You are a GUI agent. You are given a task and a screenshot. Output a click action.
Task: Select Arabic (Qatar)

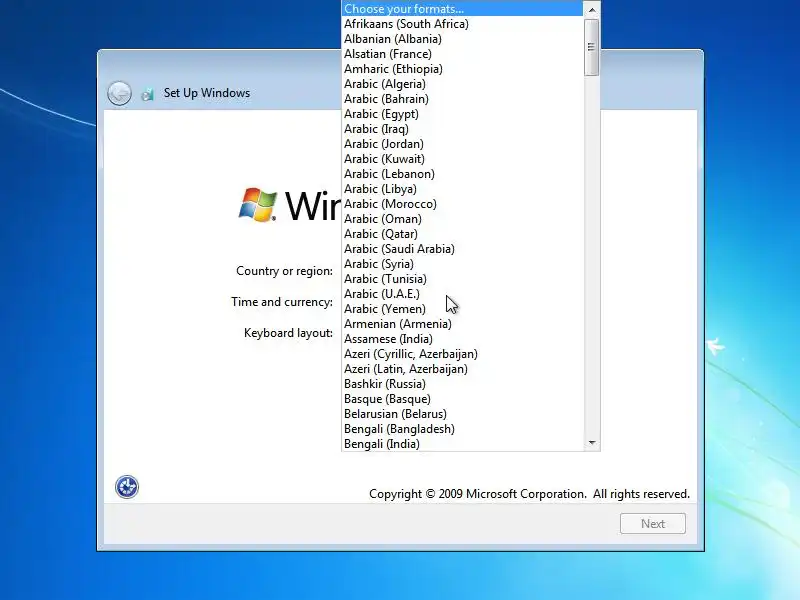[x=462, y=234]
